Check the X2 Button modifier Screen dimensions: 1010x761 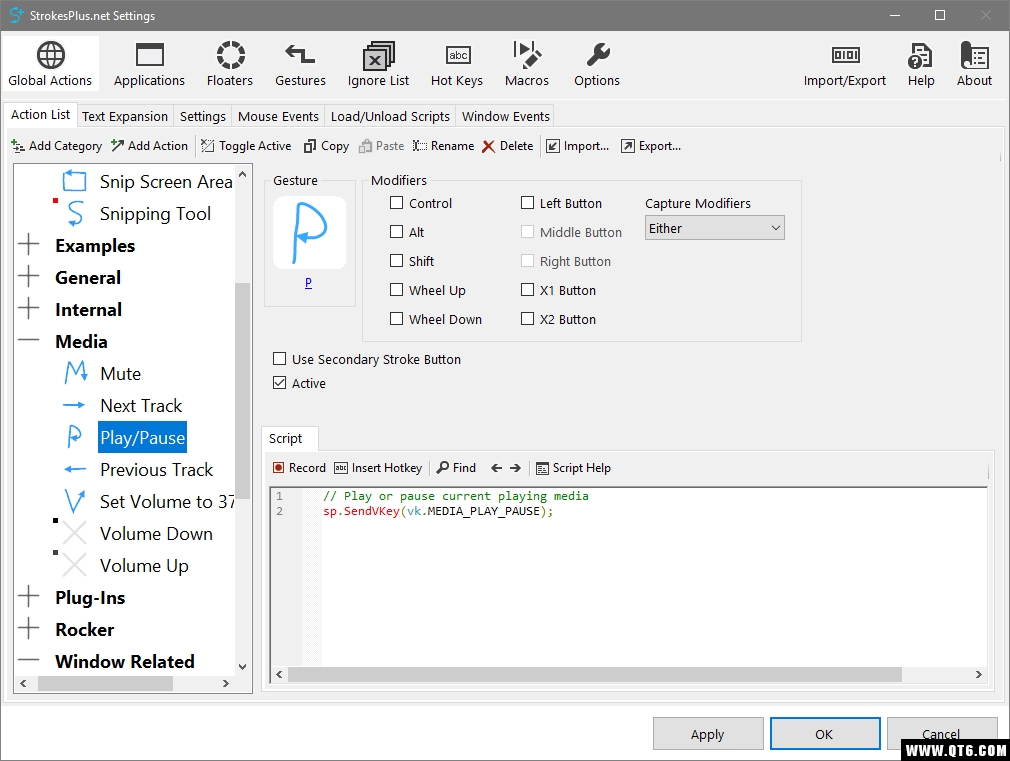click(528, 319)
